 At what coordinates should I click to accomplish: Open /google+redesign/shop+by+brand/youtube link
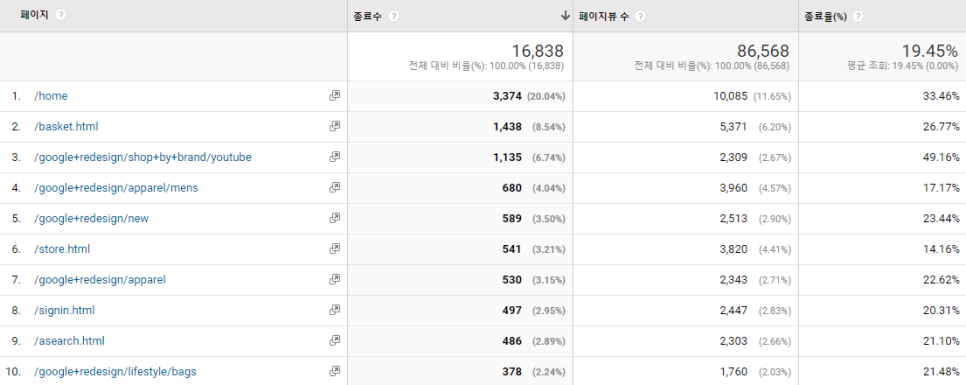(142, 157)
